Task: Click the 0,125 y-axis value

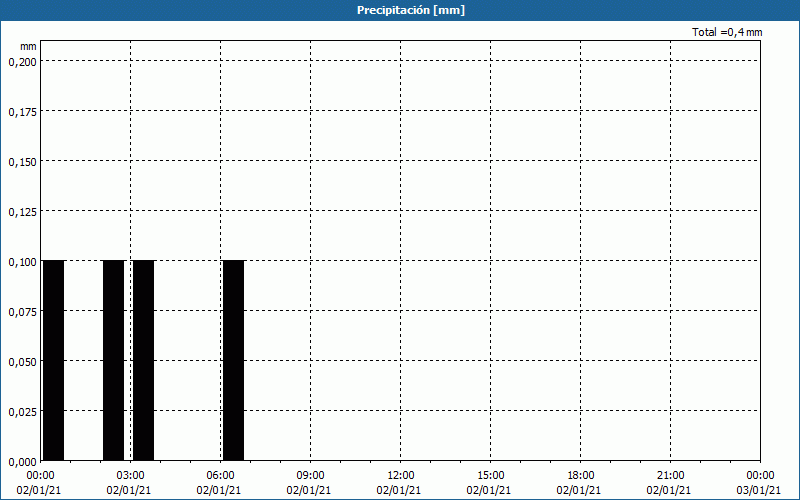Action: coord(22,212)
